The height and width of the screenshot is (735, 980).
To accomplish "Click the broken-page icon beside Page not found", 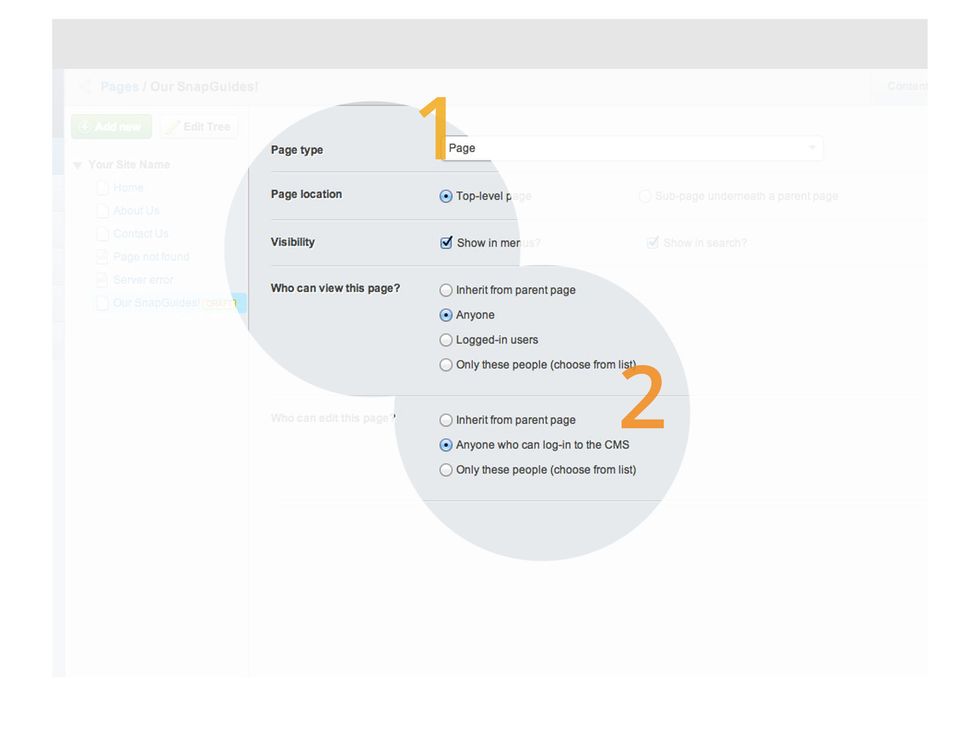I will point(104,256).
